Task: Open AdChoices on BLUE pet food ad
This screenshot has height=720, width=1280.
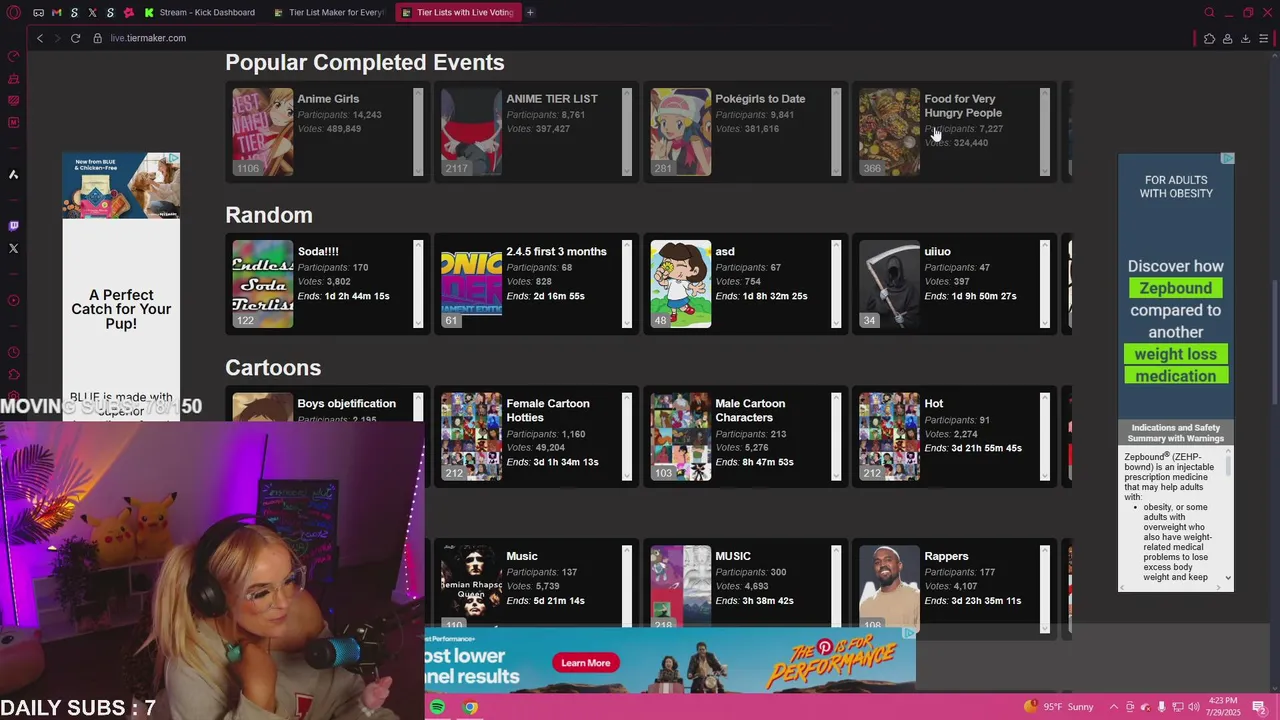Action: [174, 158]
